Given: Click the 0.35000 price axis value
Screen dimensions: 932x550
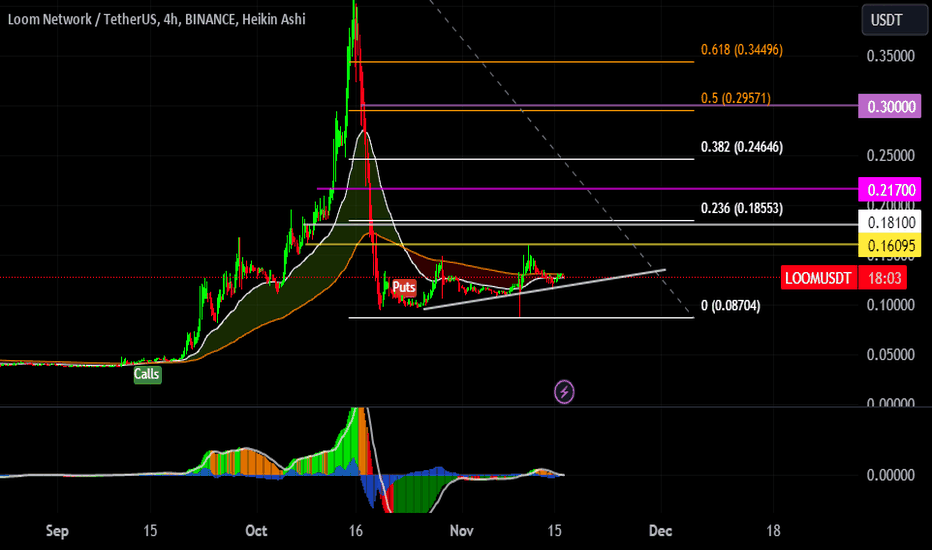Looking at the screenshot, I should coord(890,56).
